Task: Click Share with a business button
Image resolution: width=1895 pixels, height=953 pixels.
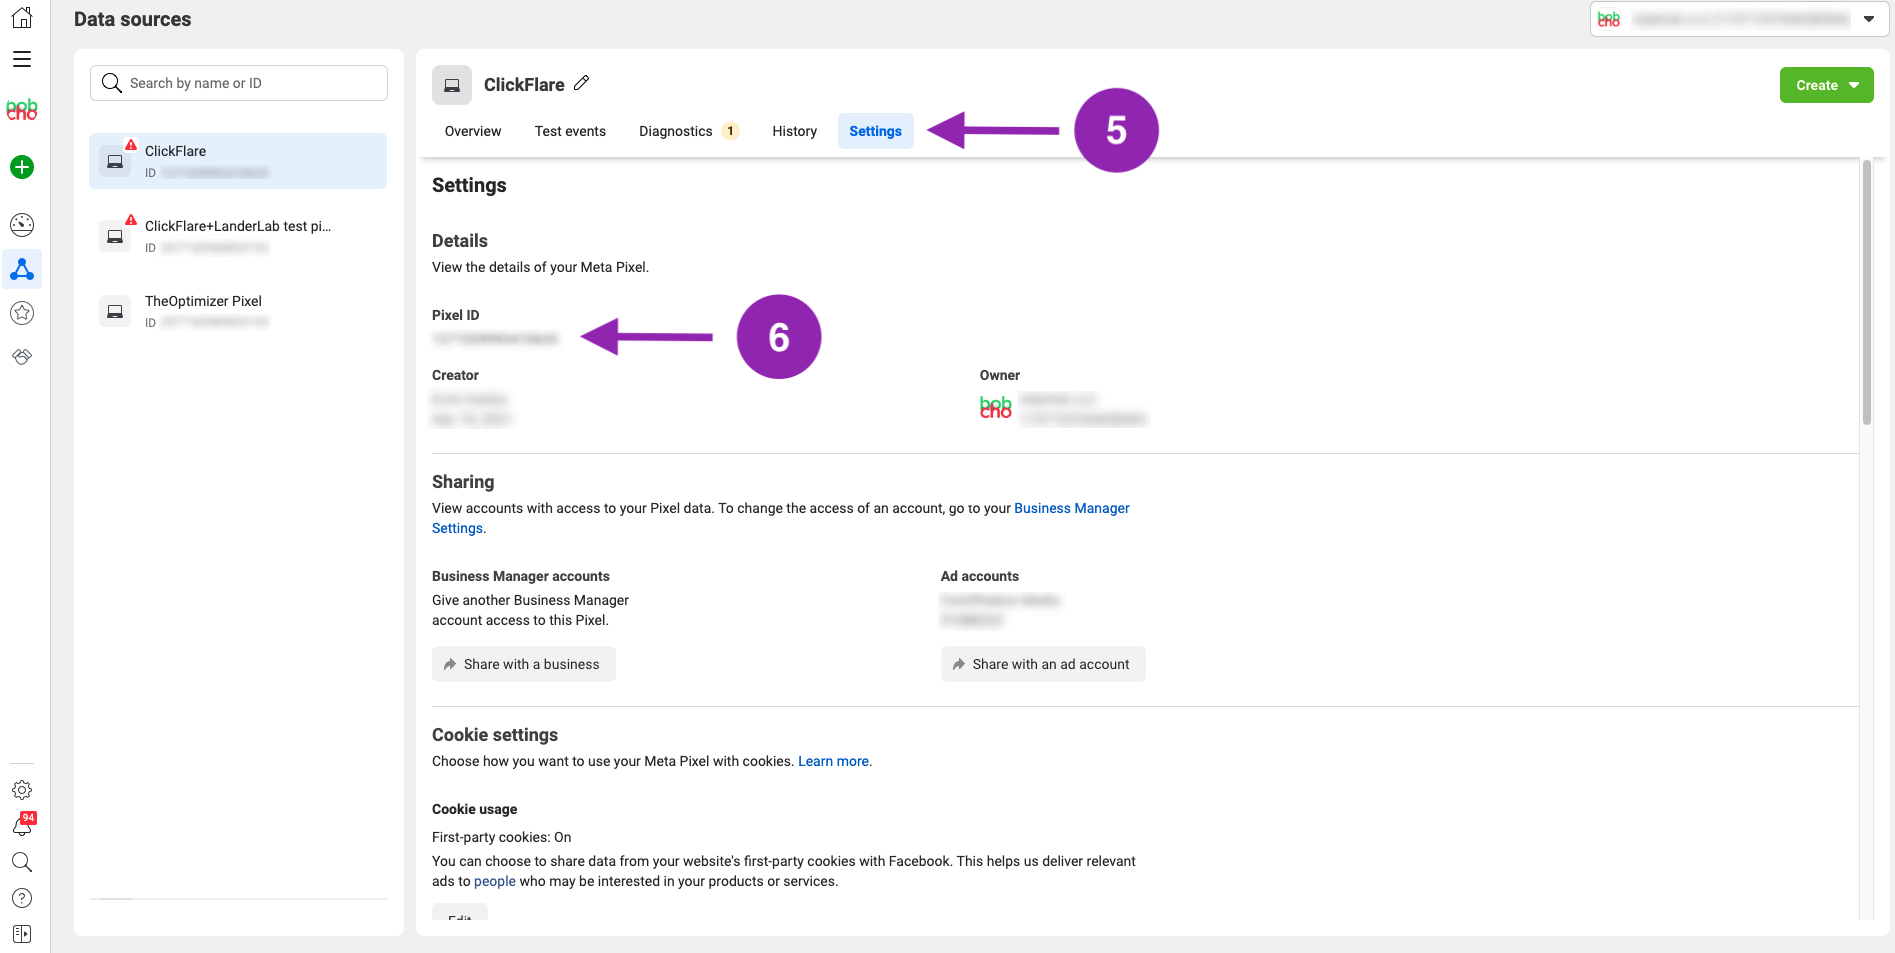Action: pos(523,664)
